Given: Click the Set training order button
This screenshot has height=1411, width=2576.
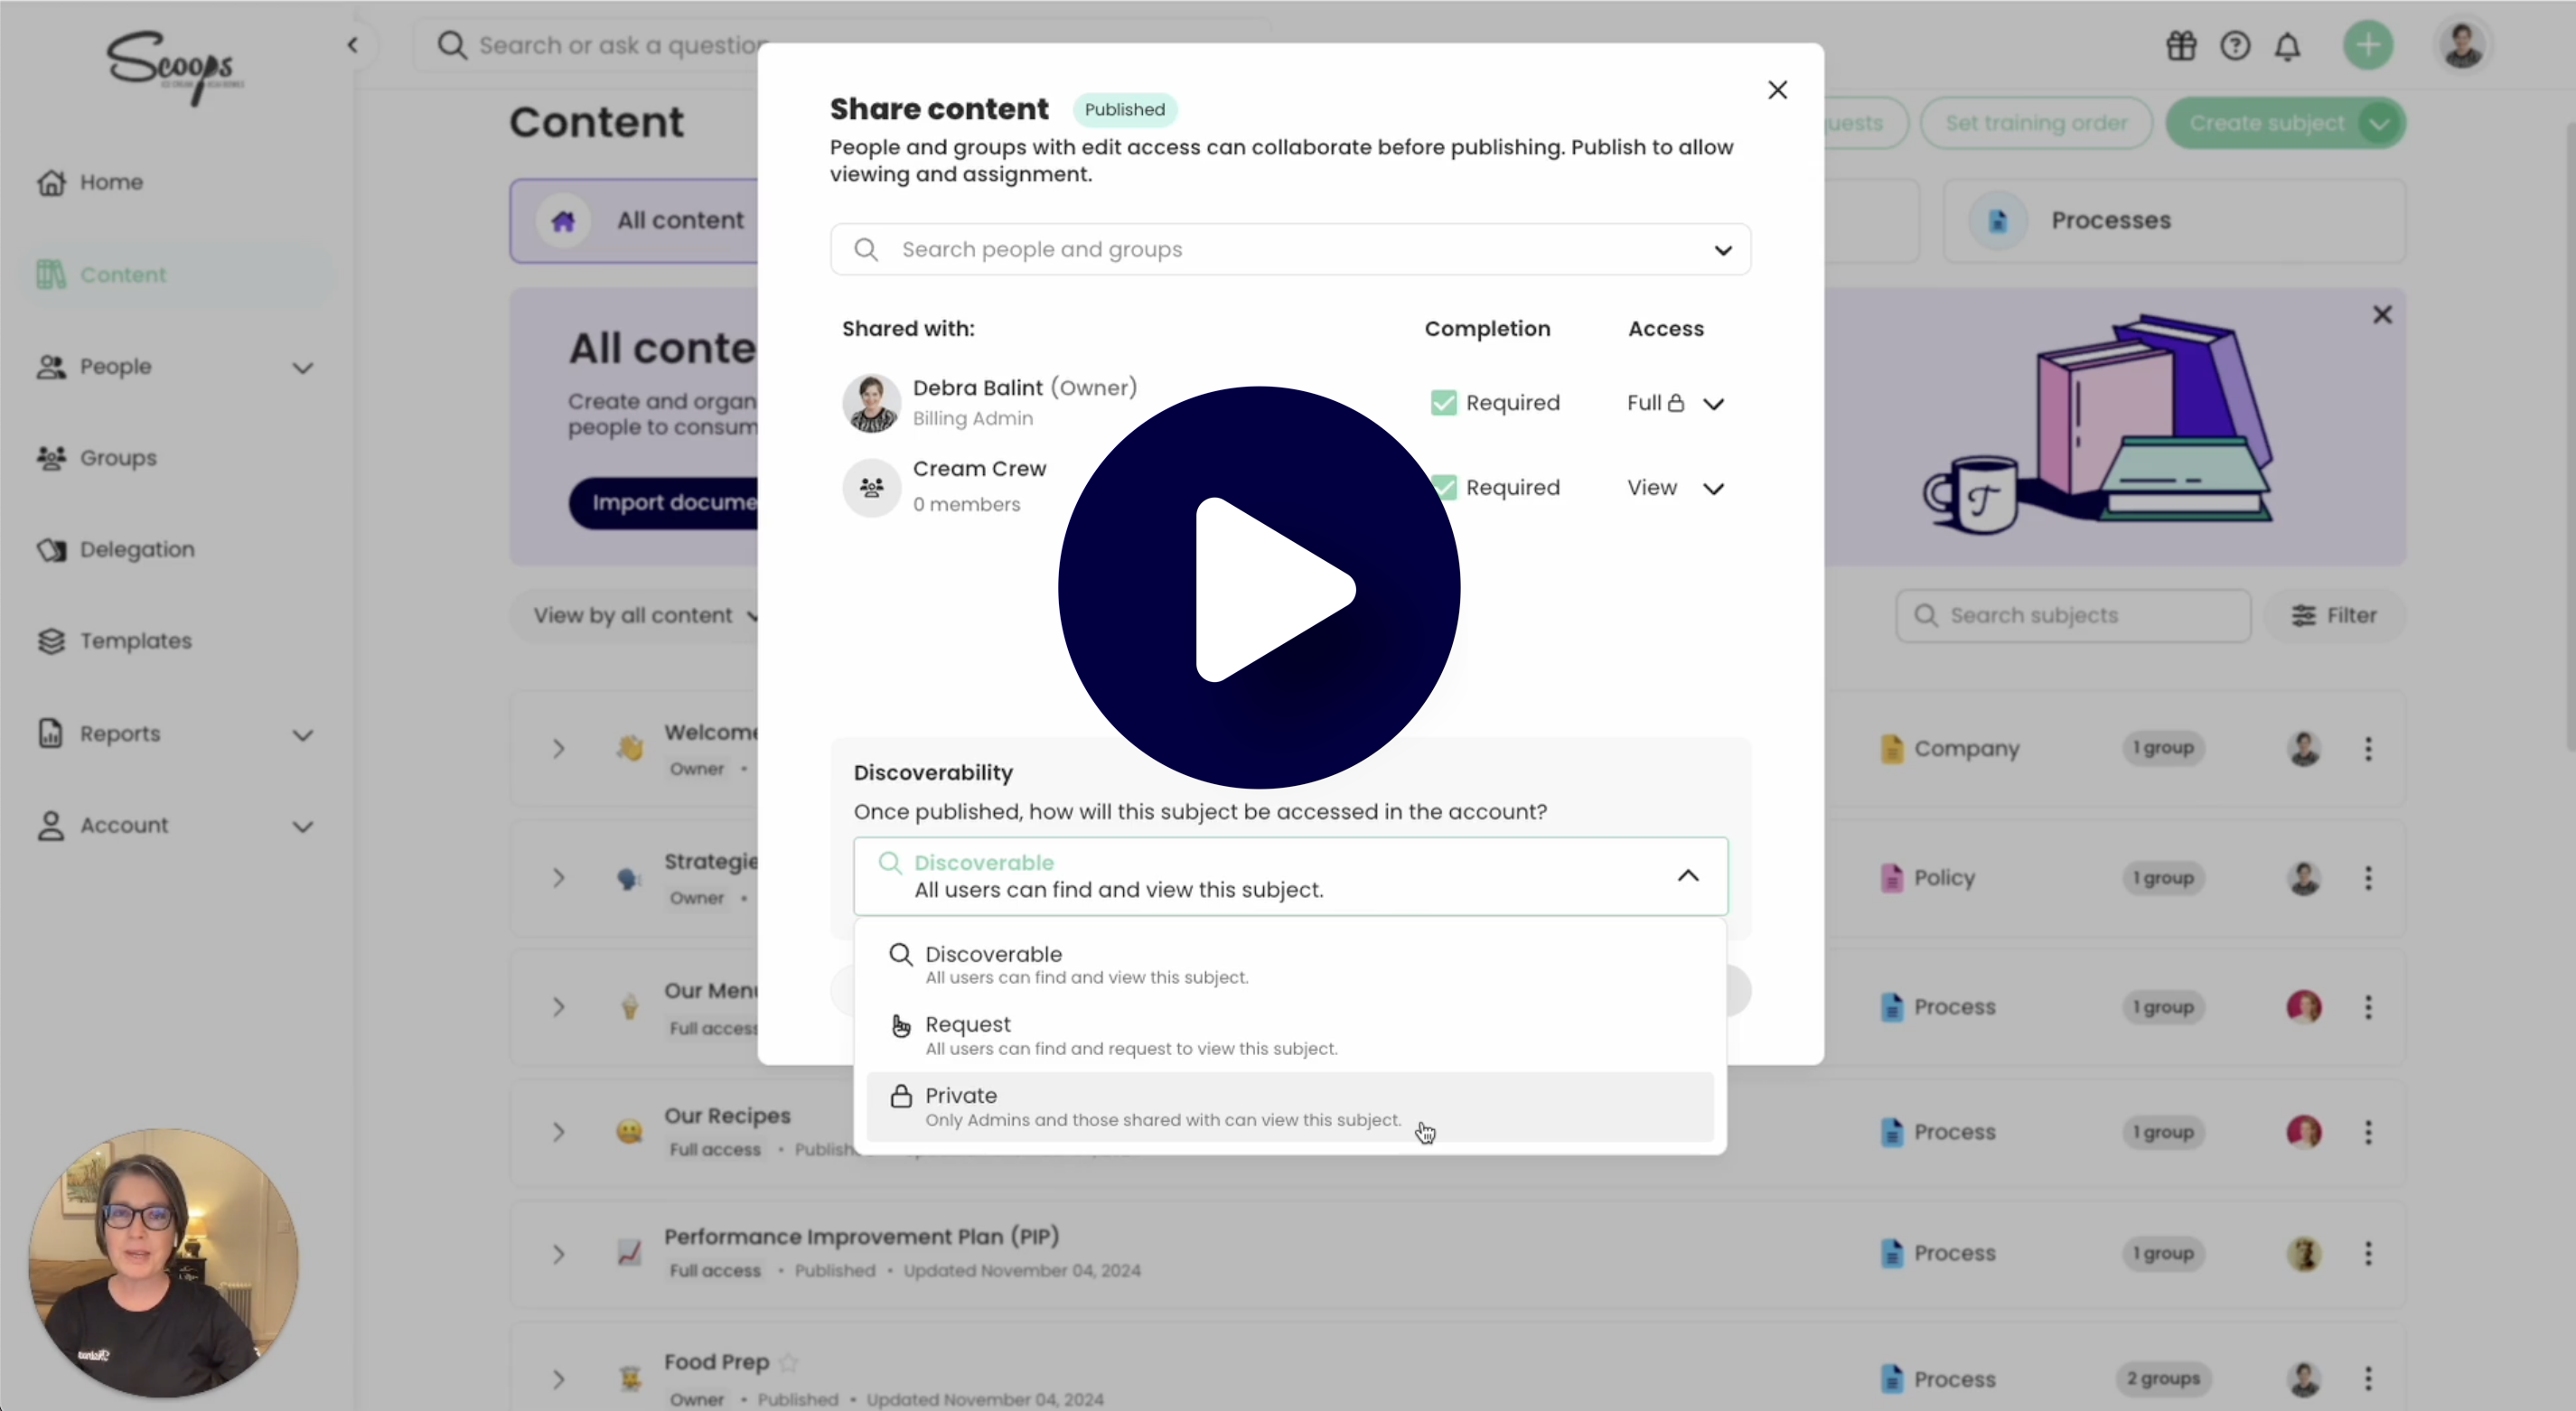Looking at the screenshot, I should click(2036, 122).
